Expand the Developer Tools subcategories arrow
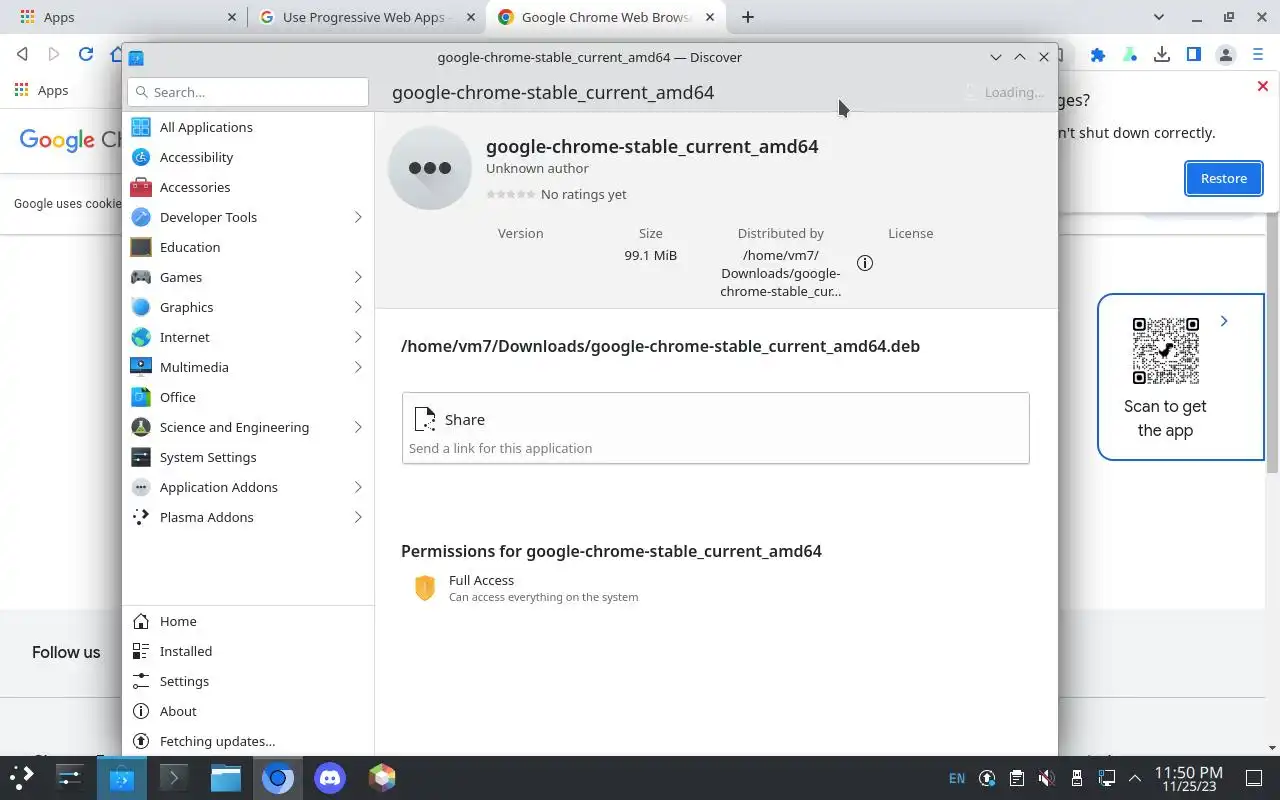This screenshot has height=800, width=1280. click(357, 217)
